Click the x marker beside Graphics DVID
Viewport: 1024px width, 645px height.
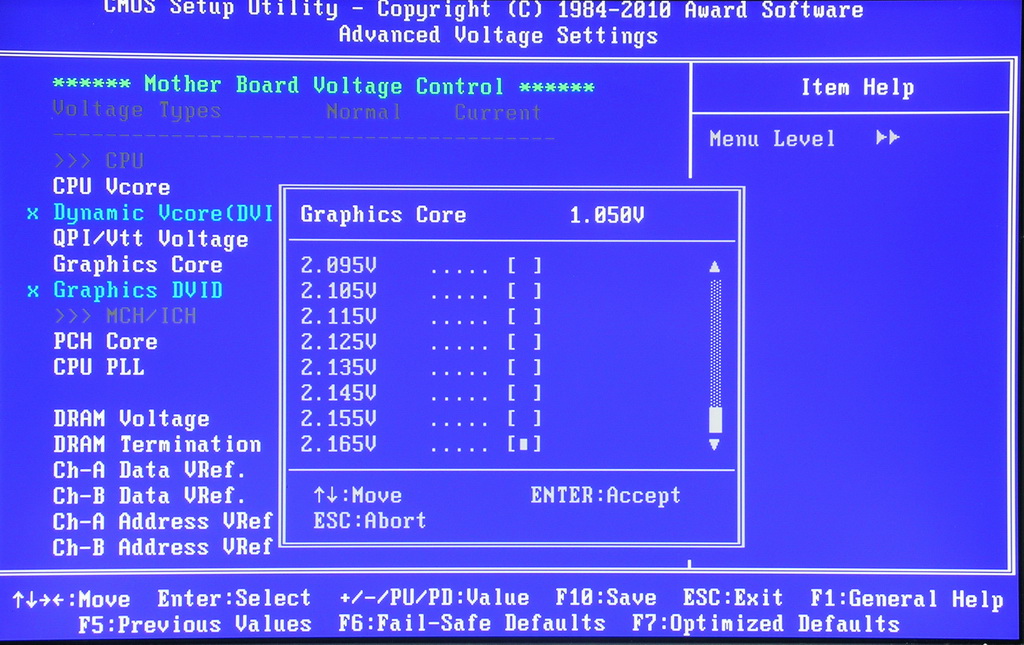(33, 291)
